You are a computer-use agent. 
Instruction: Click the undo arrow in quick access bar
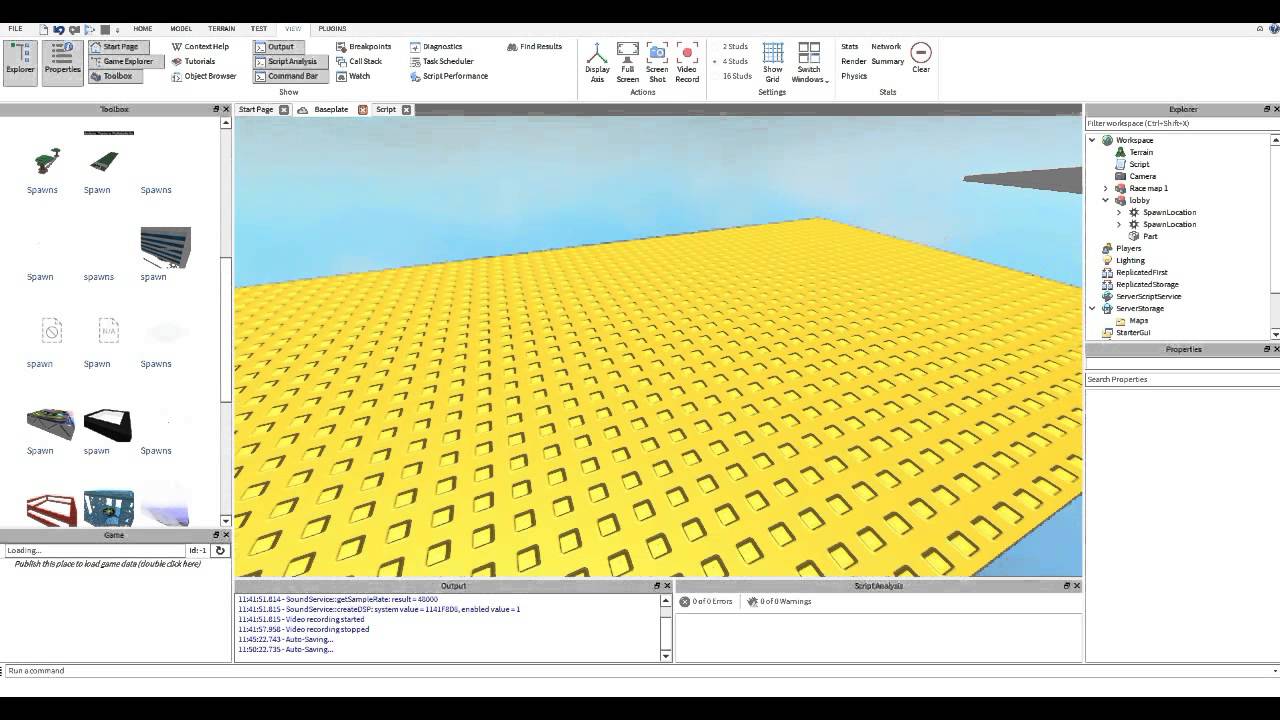(x=59, y=30)
